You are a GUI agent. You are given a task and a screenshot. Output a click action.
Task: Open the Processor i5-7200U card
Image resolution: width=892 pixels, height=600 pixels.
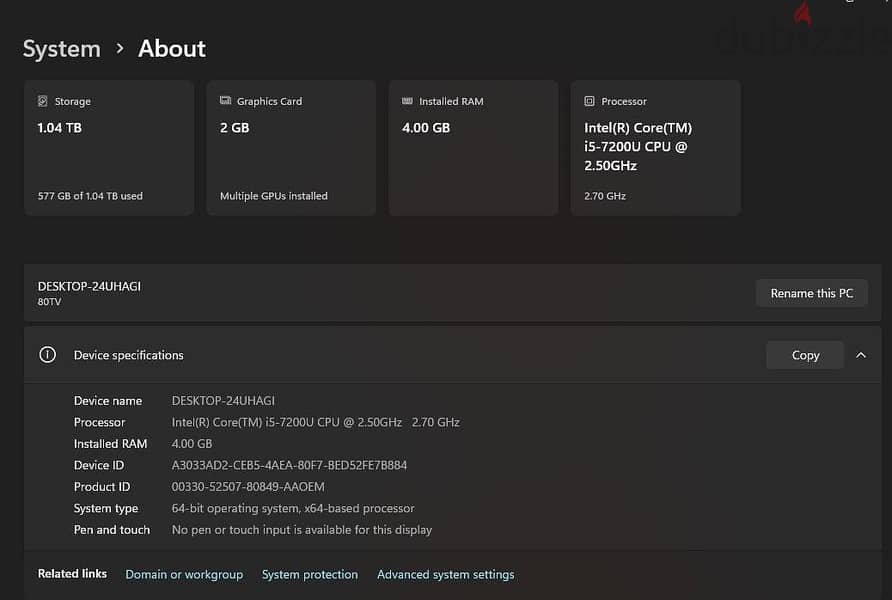coord(655,148)
